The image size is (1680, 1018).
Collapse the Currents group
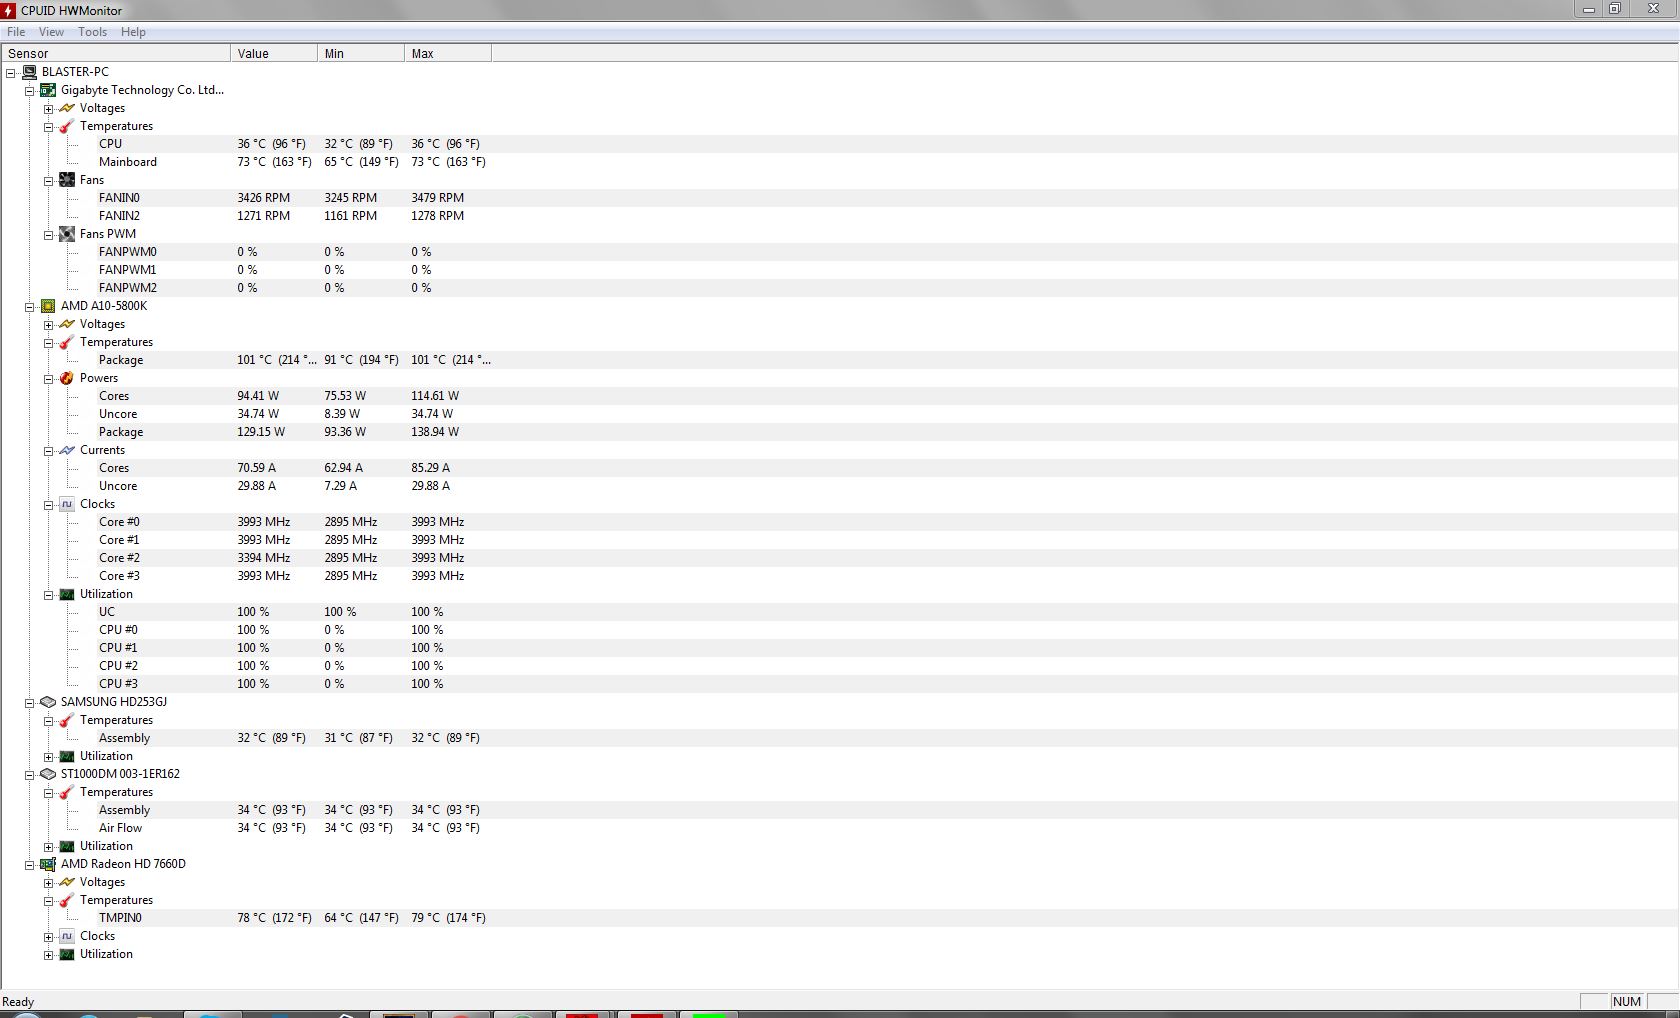tap(48, 451)
